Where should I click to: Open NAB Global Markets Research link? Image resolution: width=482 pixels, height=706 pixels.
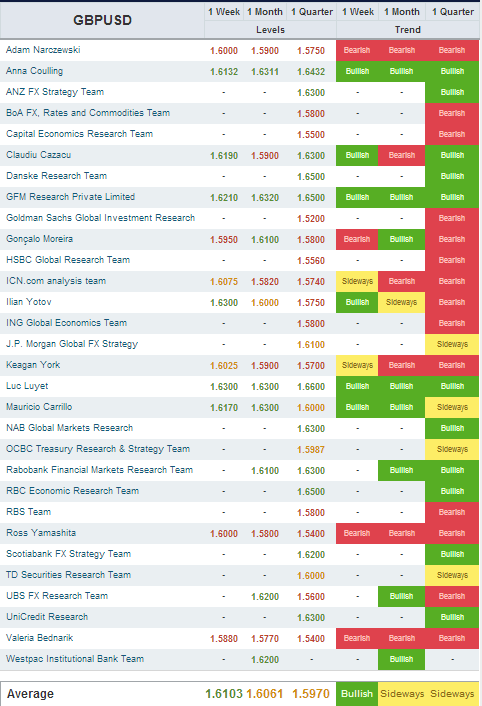(x=69, y=428)
